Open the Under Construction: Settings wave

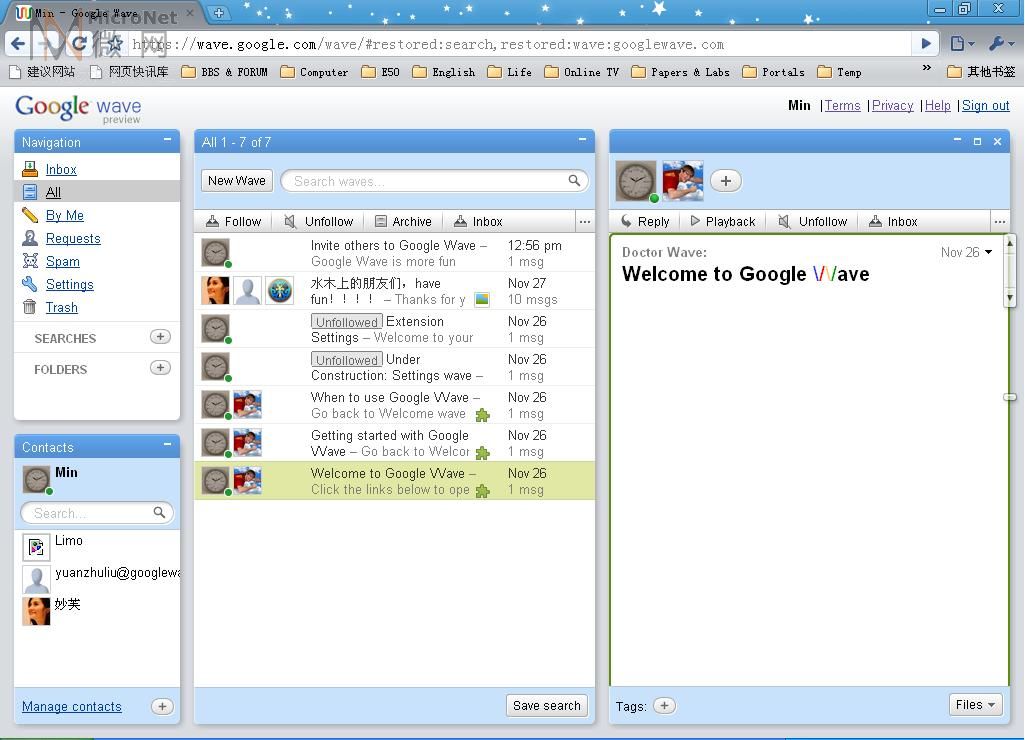coord(395,367)
